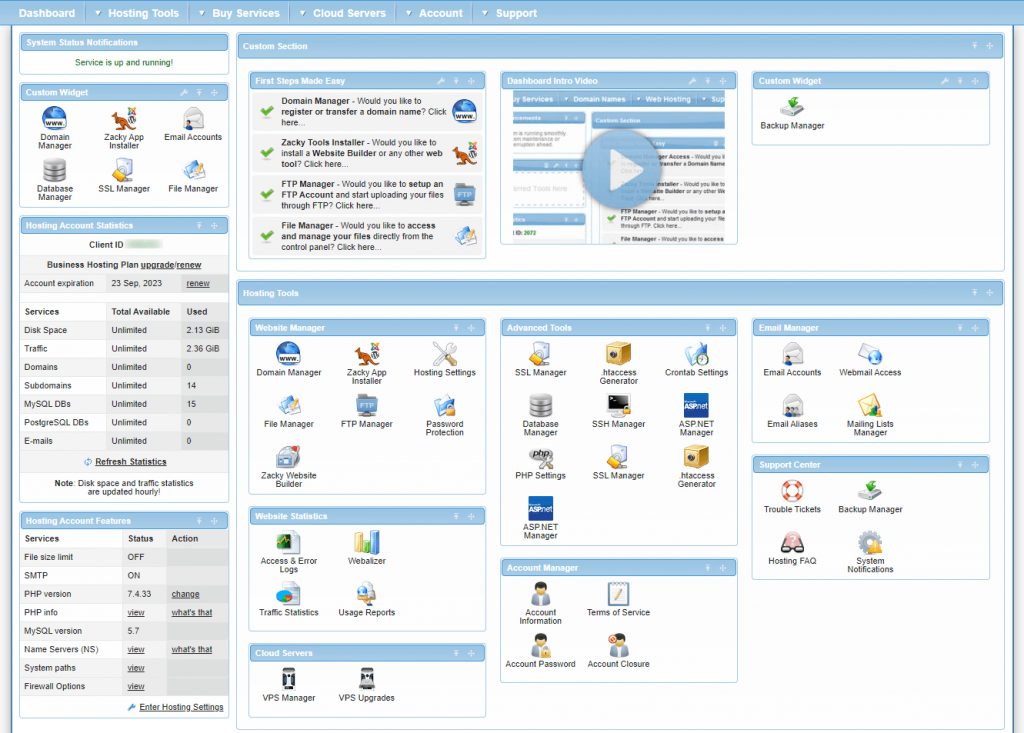
Task: Launch the Zacky App Installer
Action: click(x=366, y=360)
